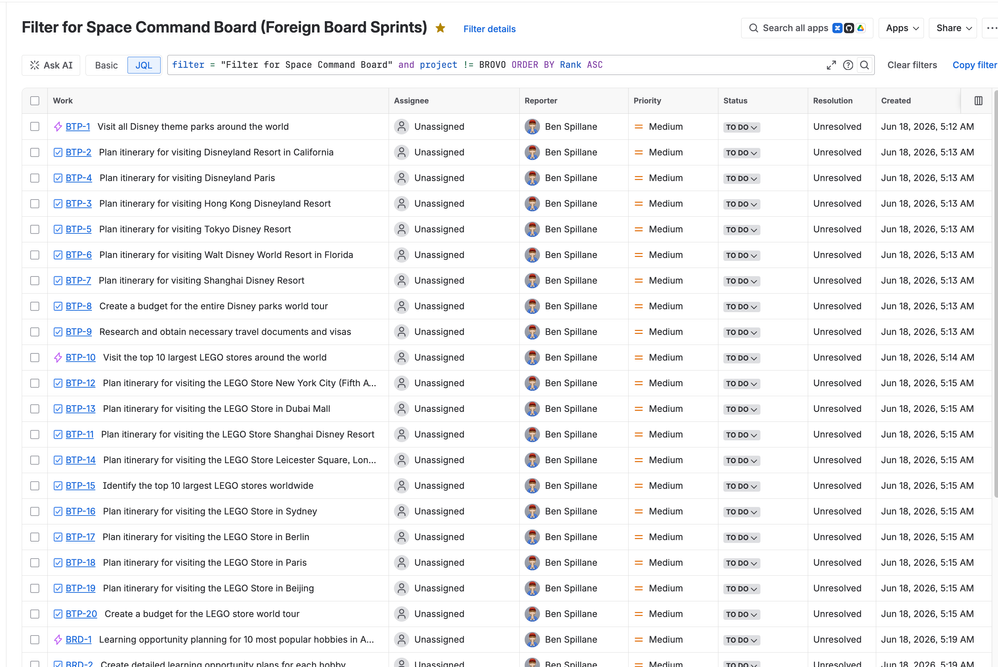Image resolution: width=998 pixels, height=667 pixels.
Task: Expand the JQL editor with arrows icon
Action: point(831,65)
